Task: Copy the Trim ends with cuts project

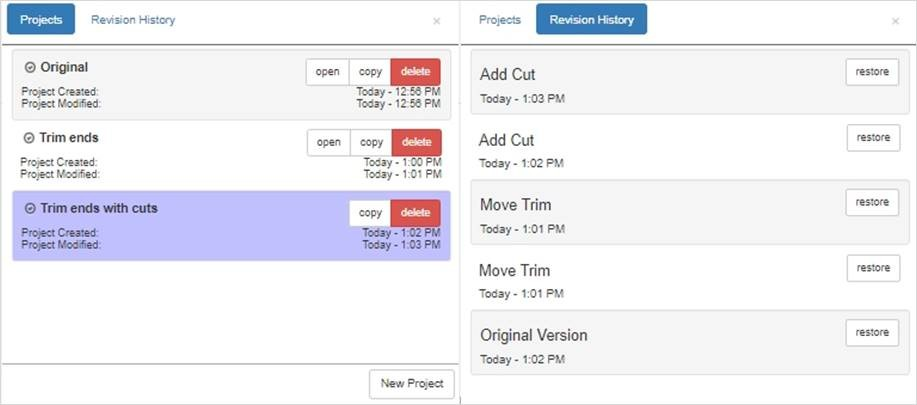Action: click(370, 213)
